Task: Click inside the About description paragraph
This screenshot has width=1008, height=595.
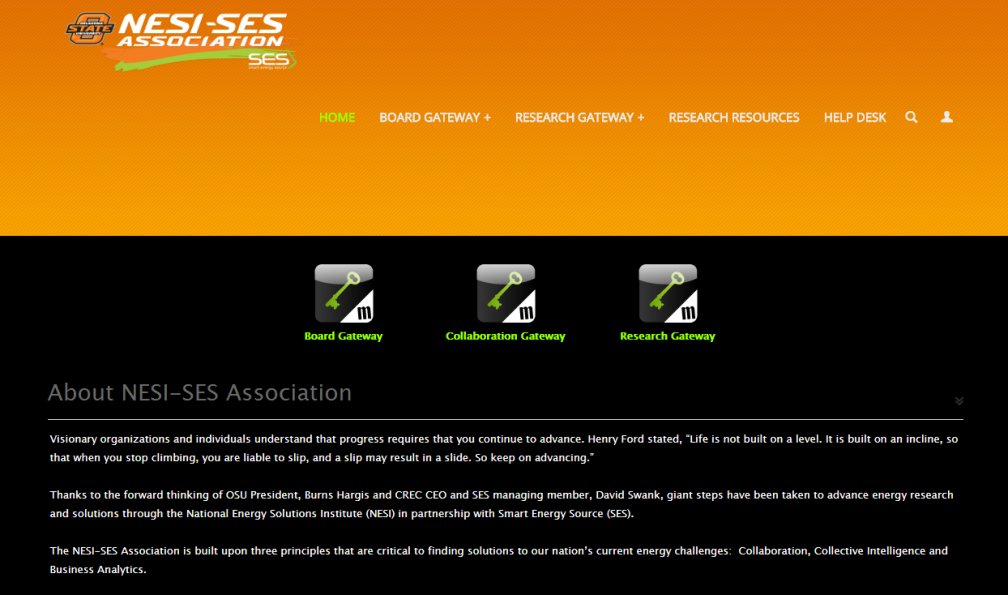Action: [x=500, y=446]
